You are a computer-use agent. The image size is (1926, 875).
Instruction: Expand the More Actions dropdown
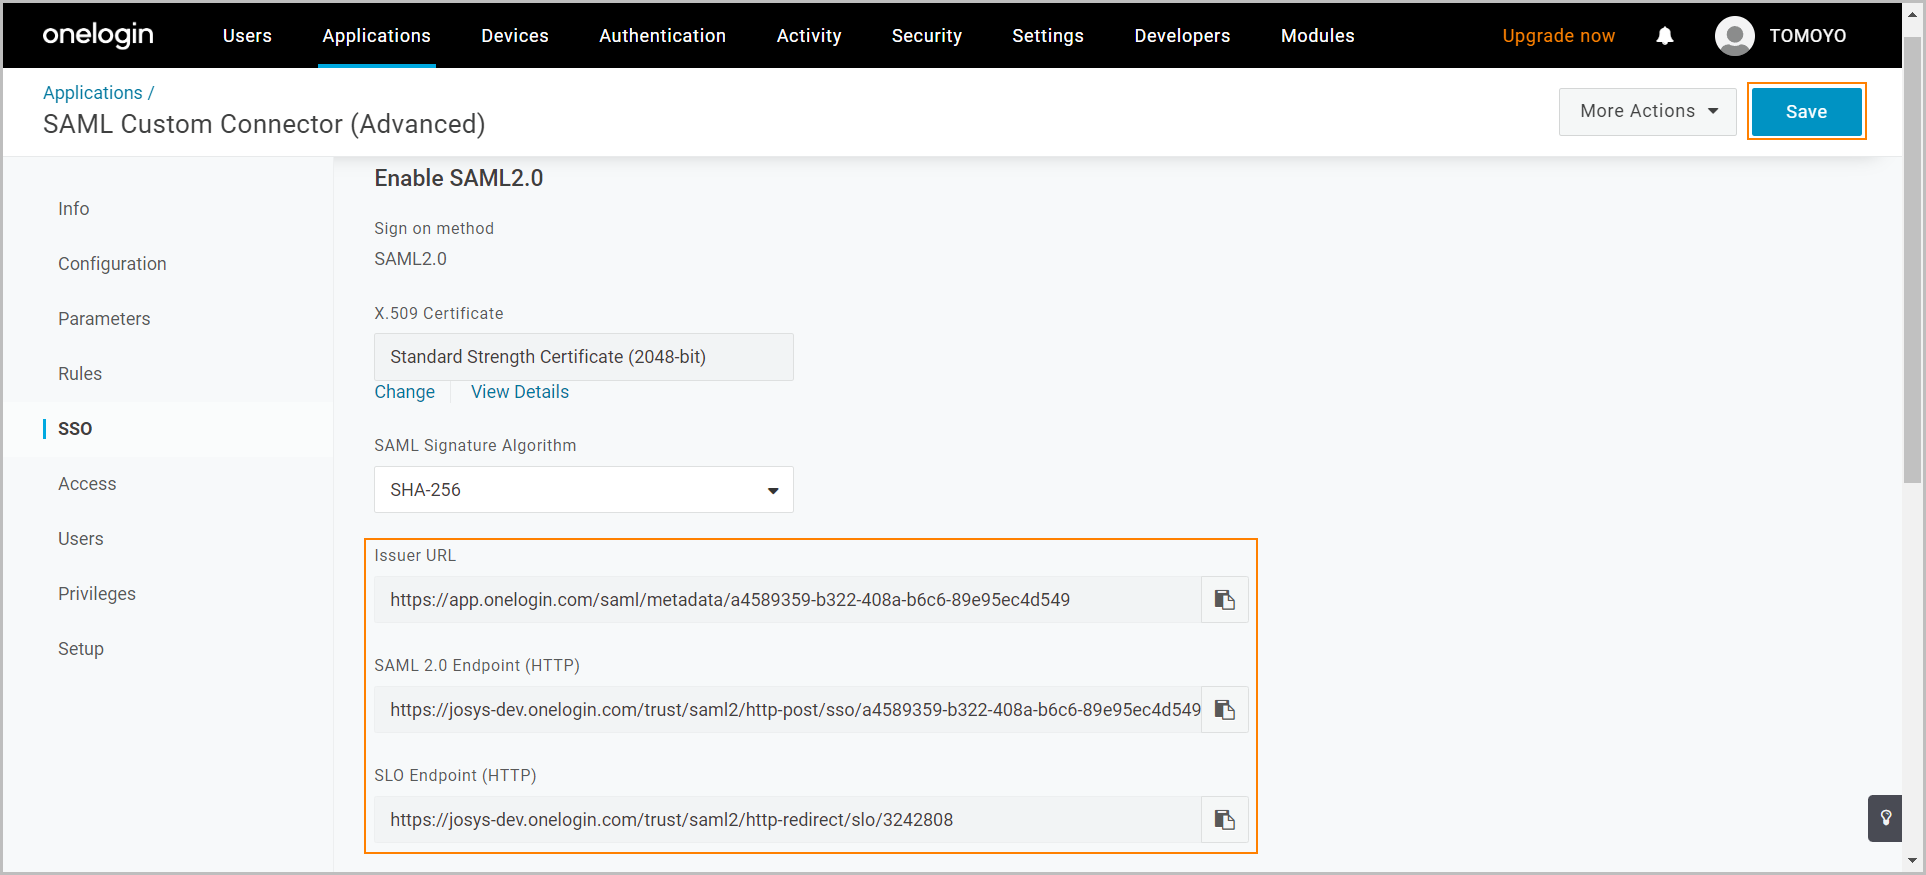[1648, 111]
